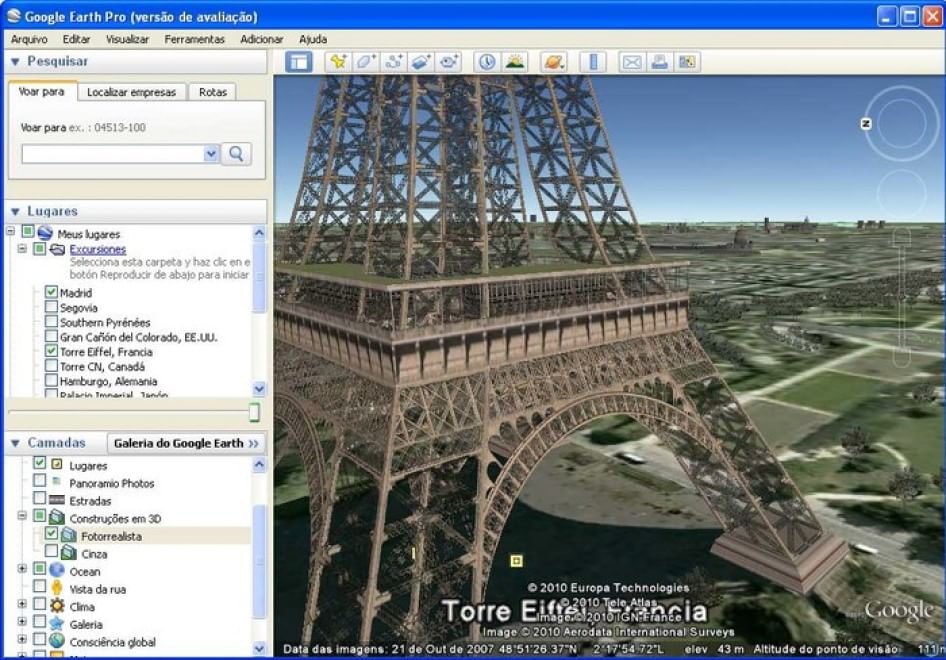Open the Ajuda menu
The image size is (946, 660).
tap(313, 39)
